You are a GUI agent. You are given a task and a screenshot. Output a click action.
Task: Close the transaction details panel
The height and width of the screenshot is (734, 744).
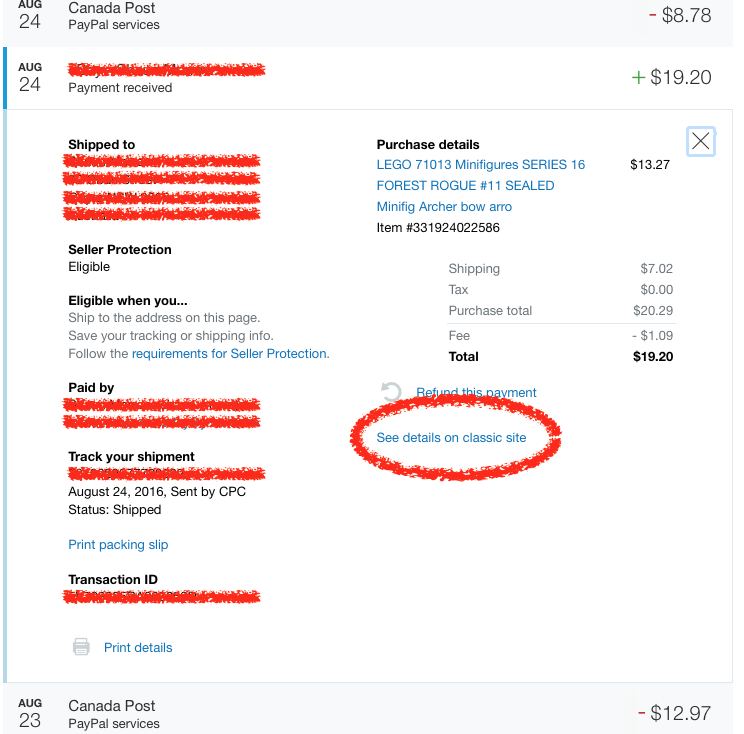tap(701, 141)
